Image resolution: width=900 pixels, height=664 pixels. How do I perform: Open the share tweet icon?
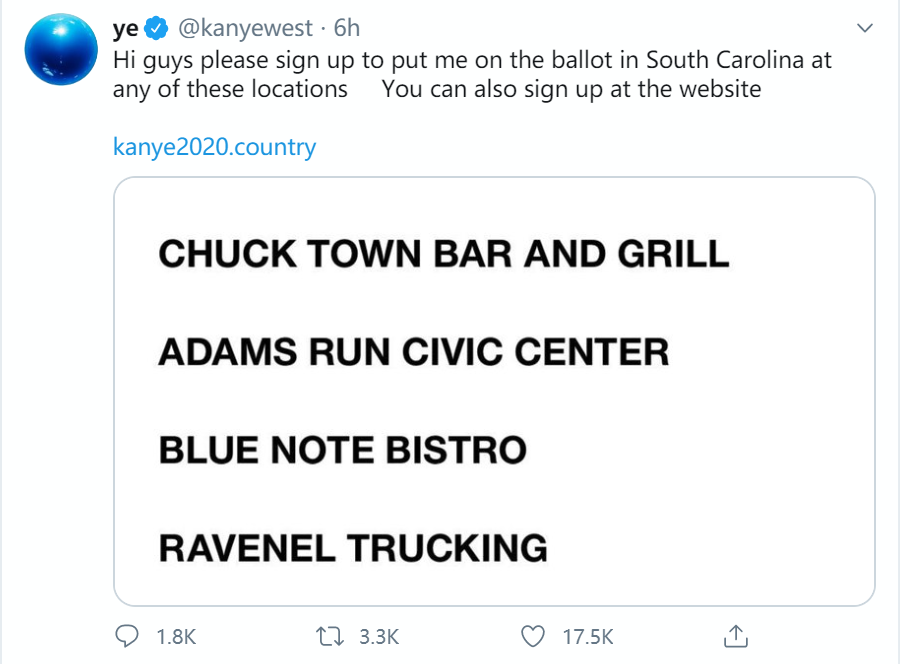pyautogui.click(x=735, y=636)
